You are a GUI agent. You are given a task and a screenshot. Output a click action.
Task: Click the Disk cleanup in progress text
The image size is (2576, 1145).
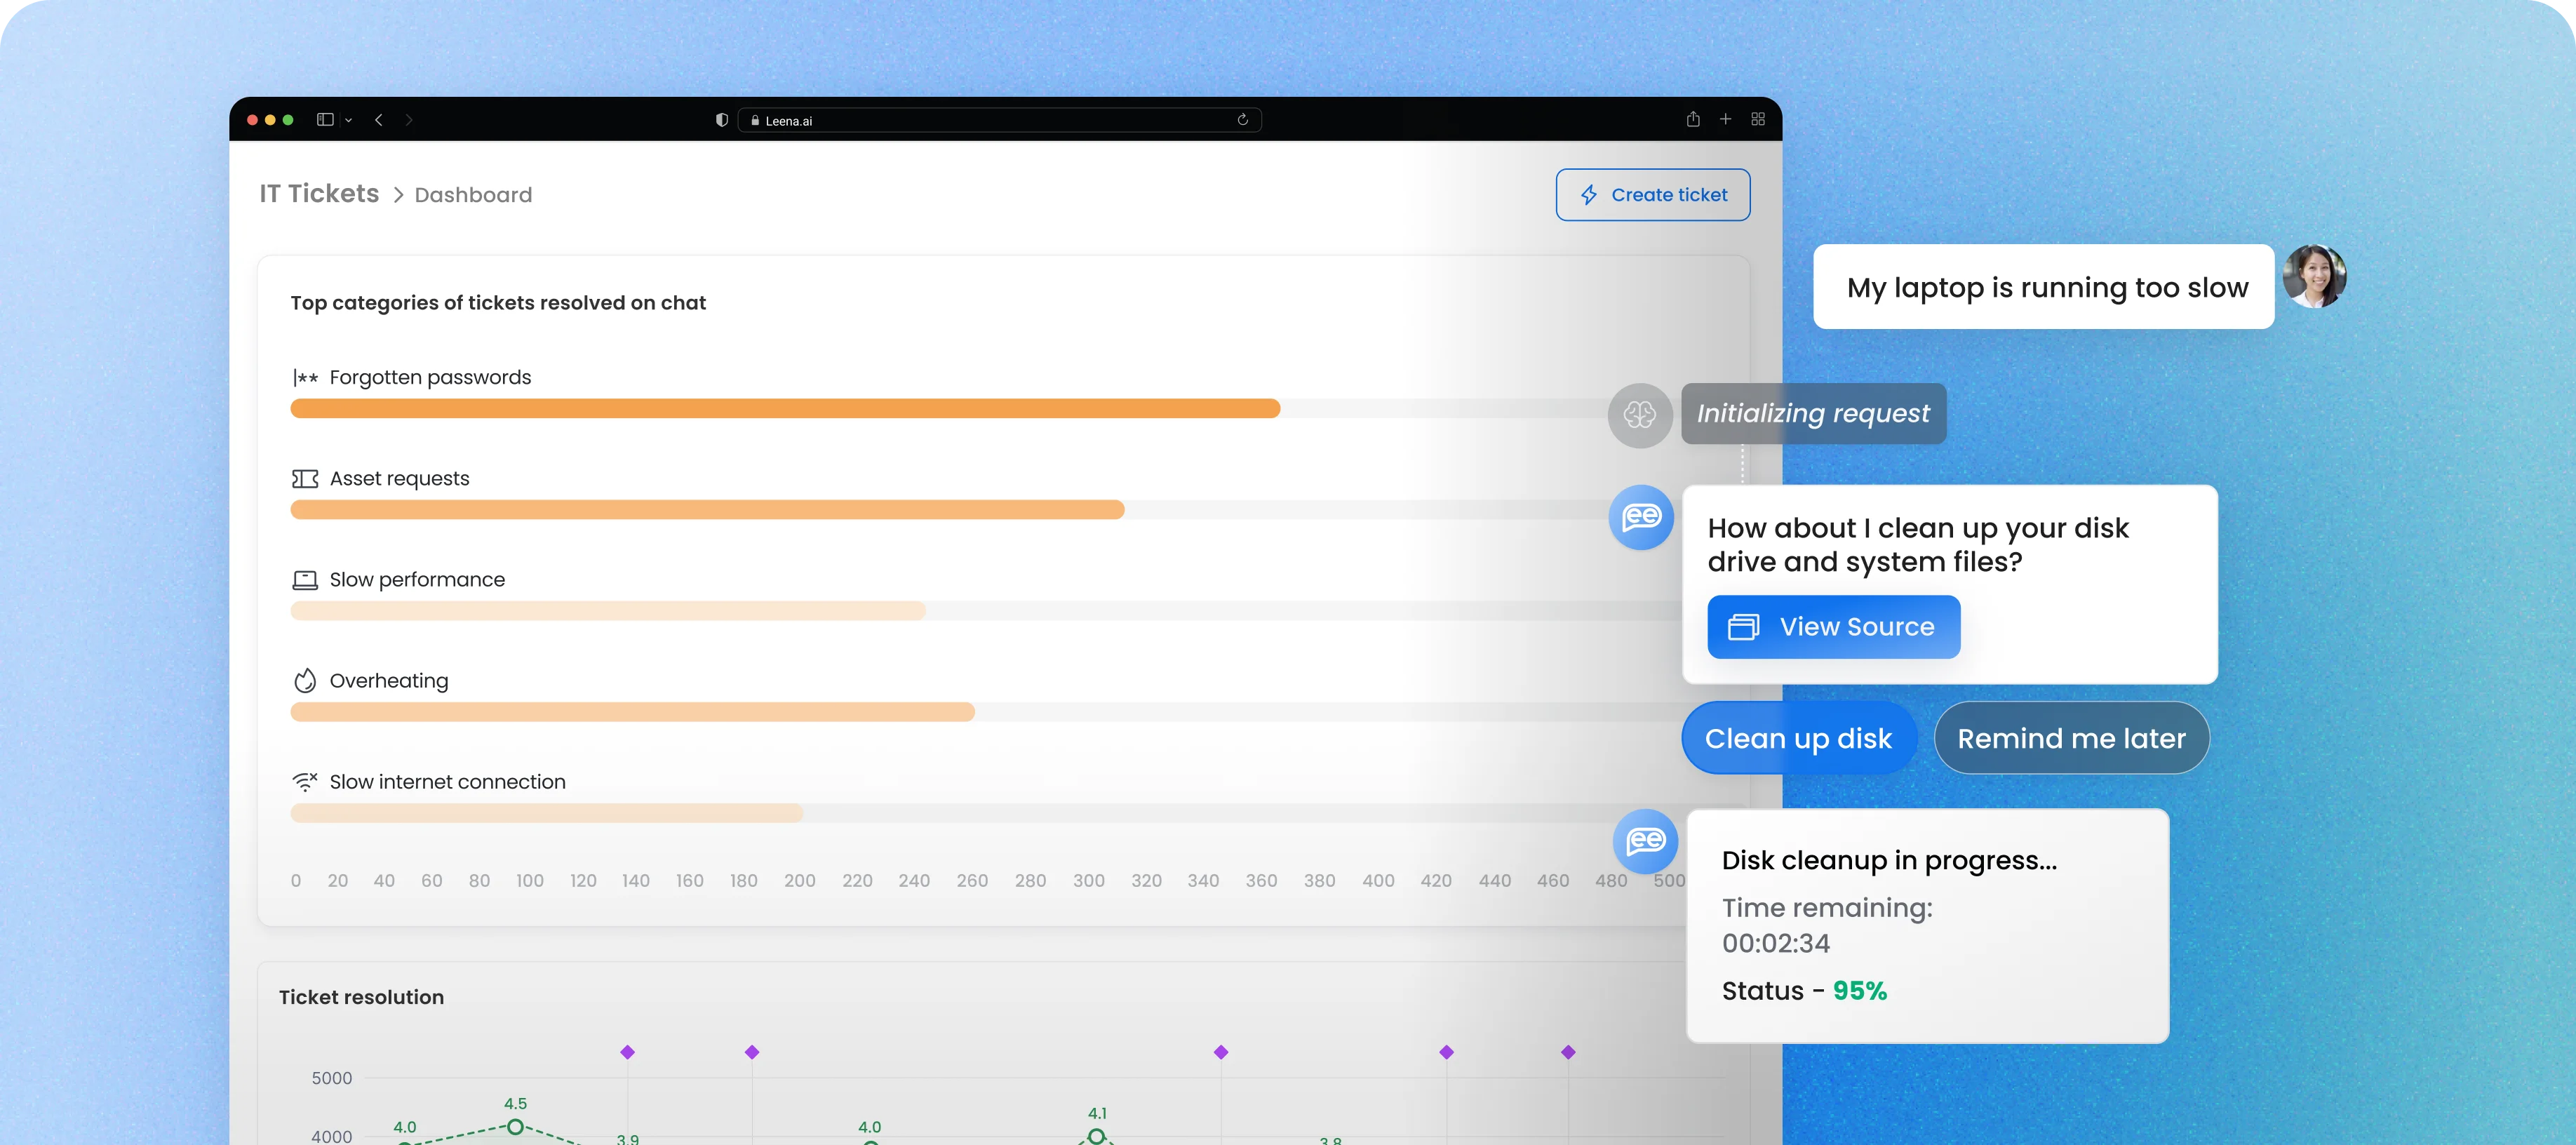1889,861
